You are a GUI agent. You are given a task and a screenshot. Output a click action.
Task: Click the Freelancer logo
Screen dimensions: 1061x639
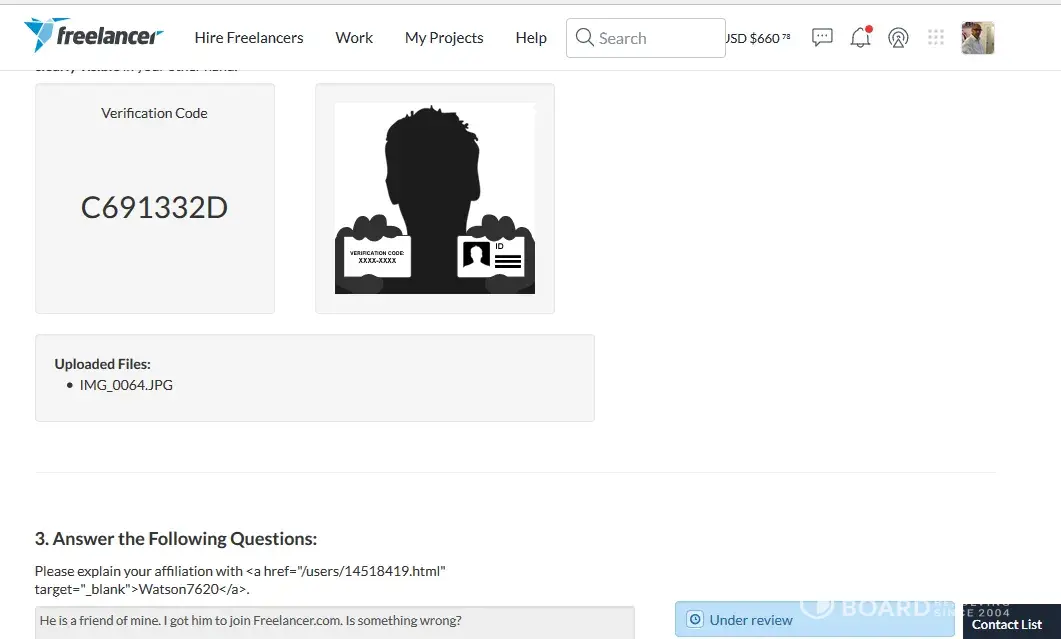(93, 37)
